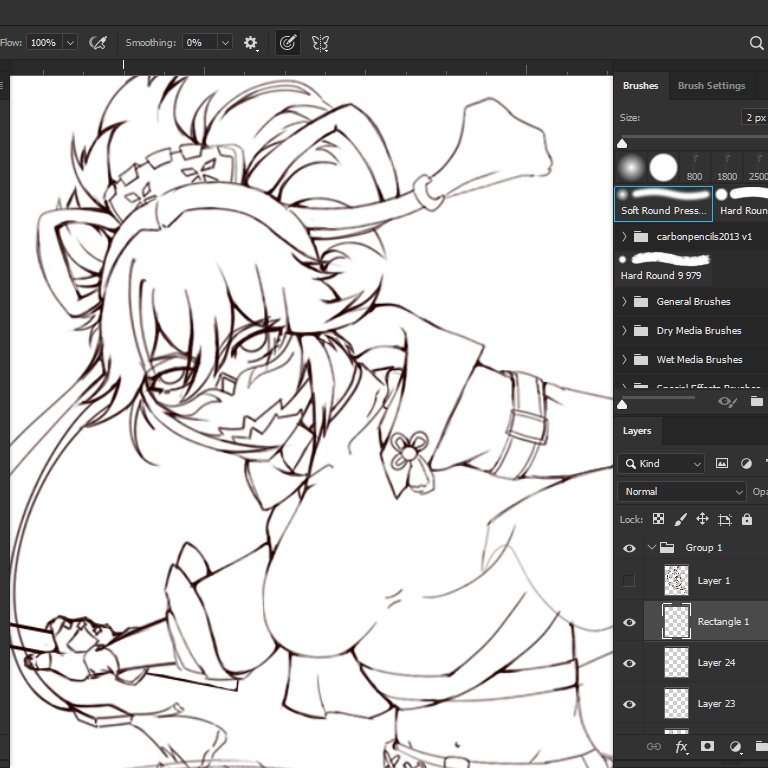The height and width of the screenshot is (768, 768).
Task: Click 'Dry Media Brushes' folder label
Action: [x=699, y=331]
